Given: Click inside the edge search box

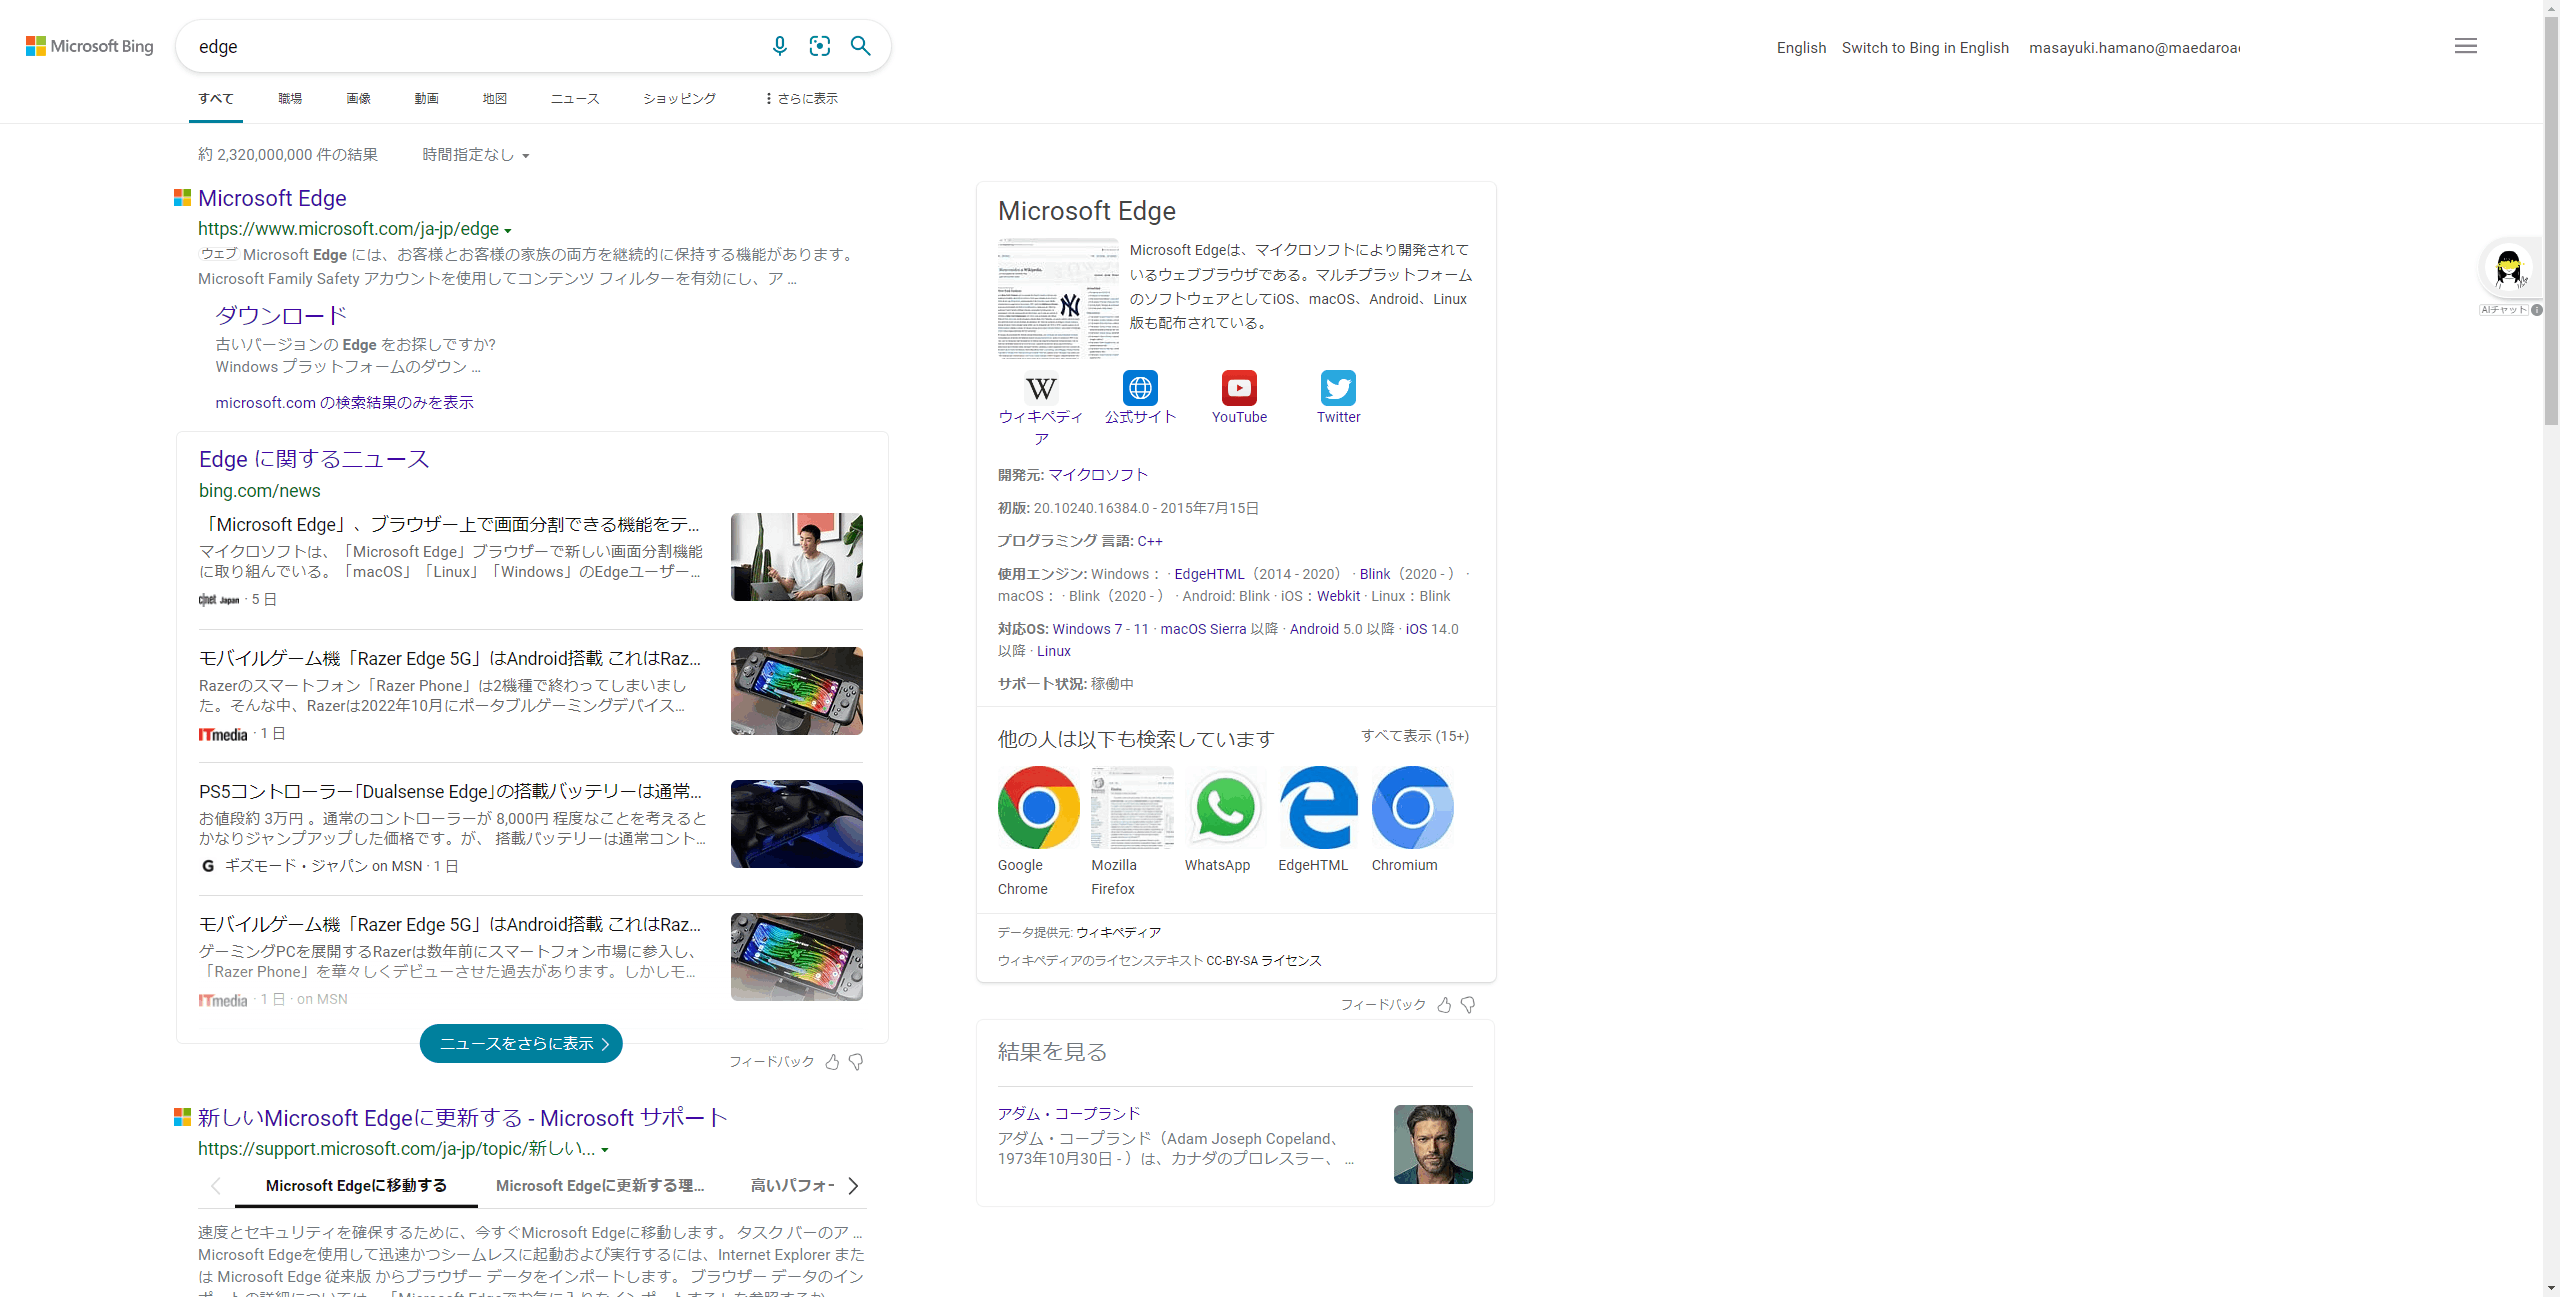Looking at the screenshot, I should (470, 46).
